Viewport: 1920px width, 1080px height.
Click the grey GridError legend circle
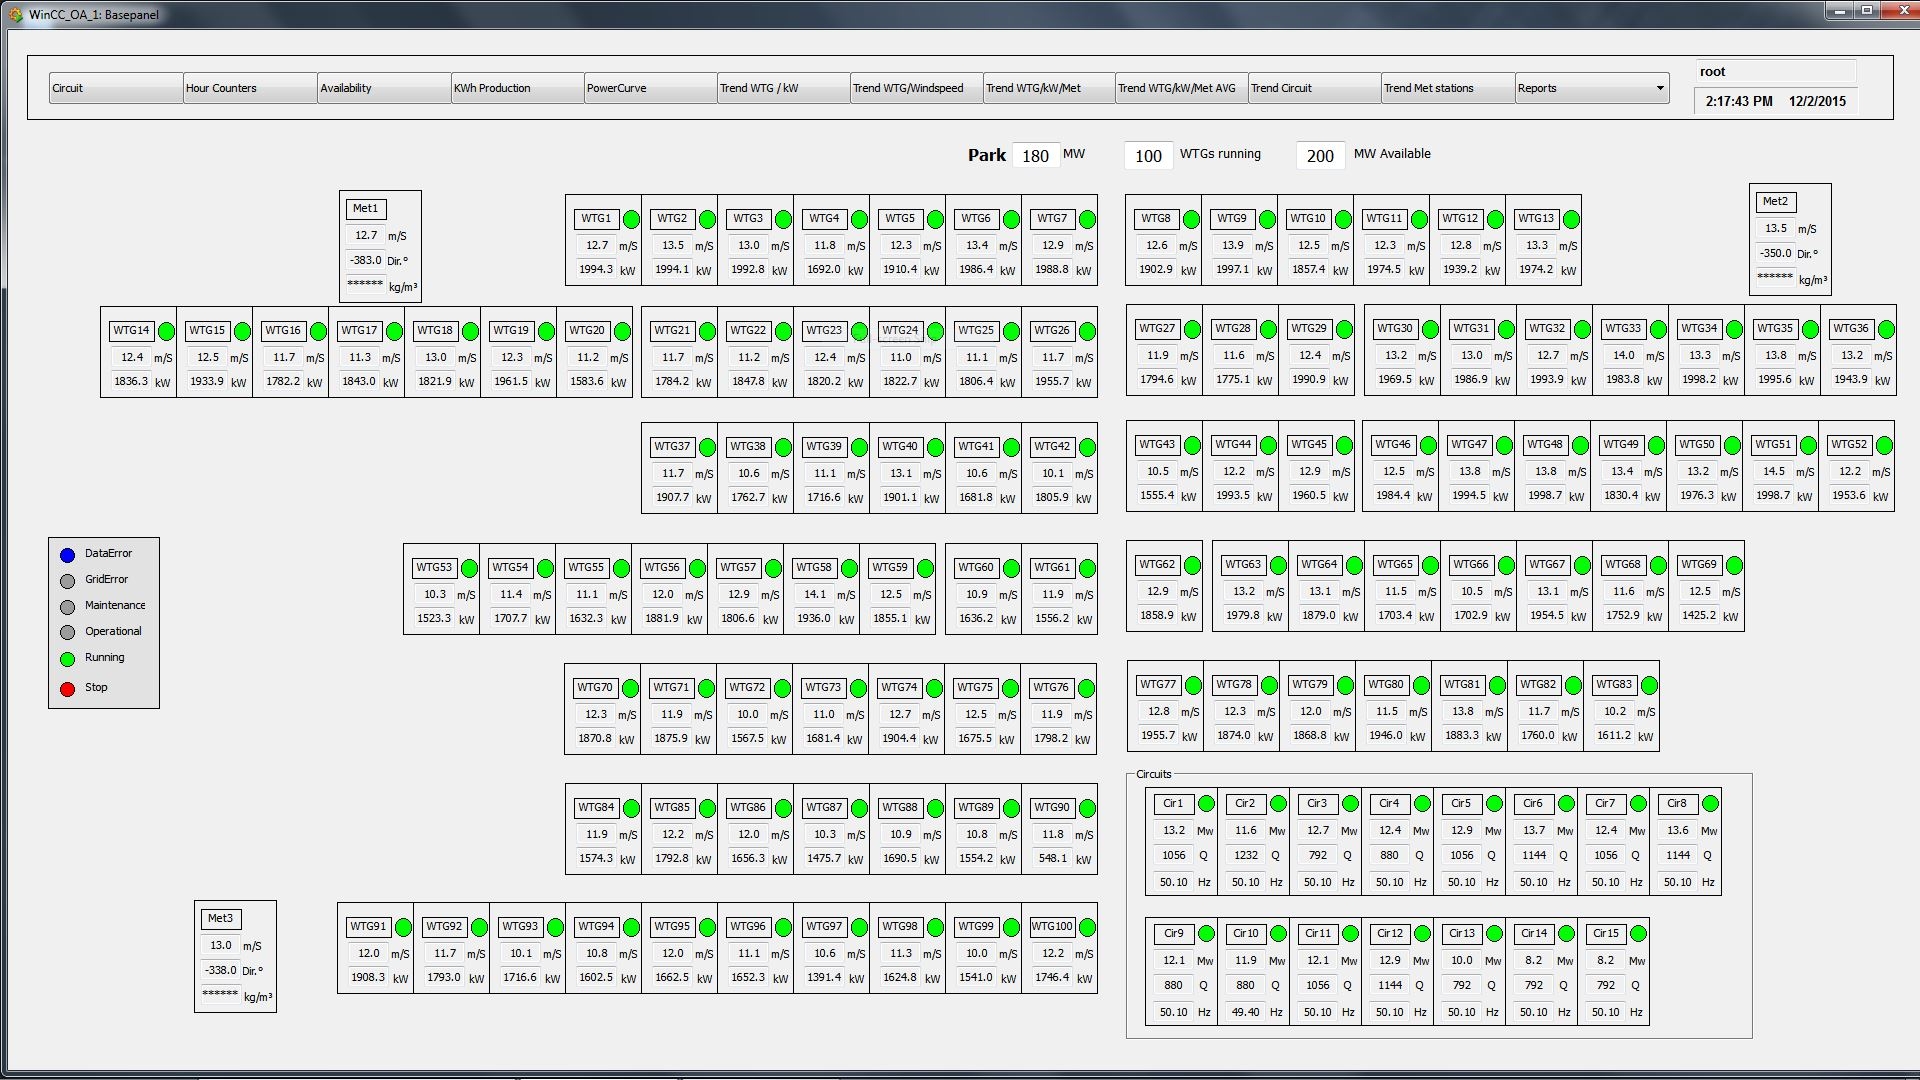67,581
